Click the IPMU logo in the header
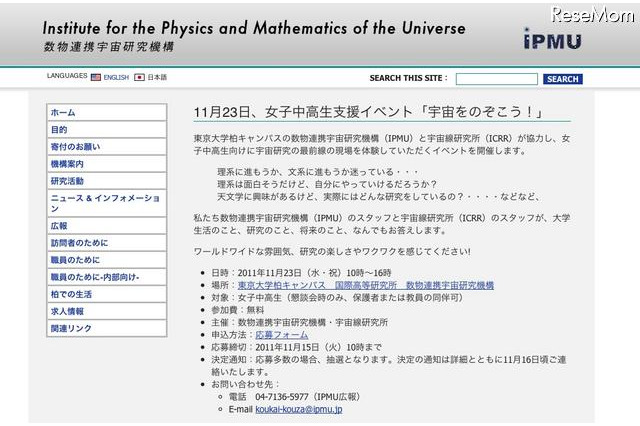Image resolution: width=640 pixels, height=426 pixels. 552,39
